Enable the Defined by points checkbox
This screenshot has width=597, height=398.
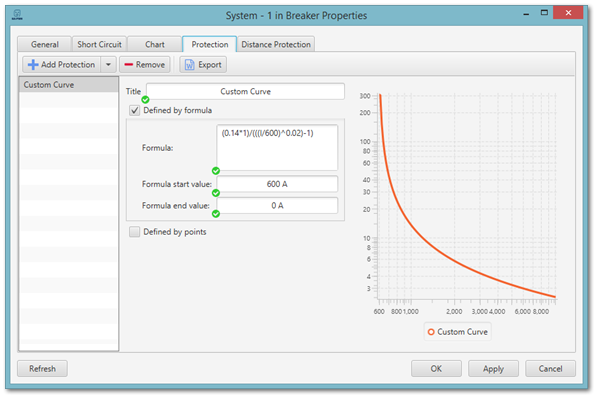(134, 232)
